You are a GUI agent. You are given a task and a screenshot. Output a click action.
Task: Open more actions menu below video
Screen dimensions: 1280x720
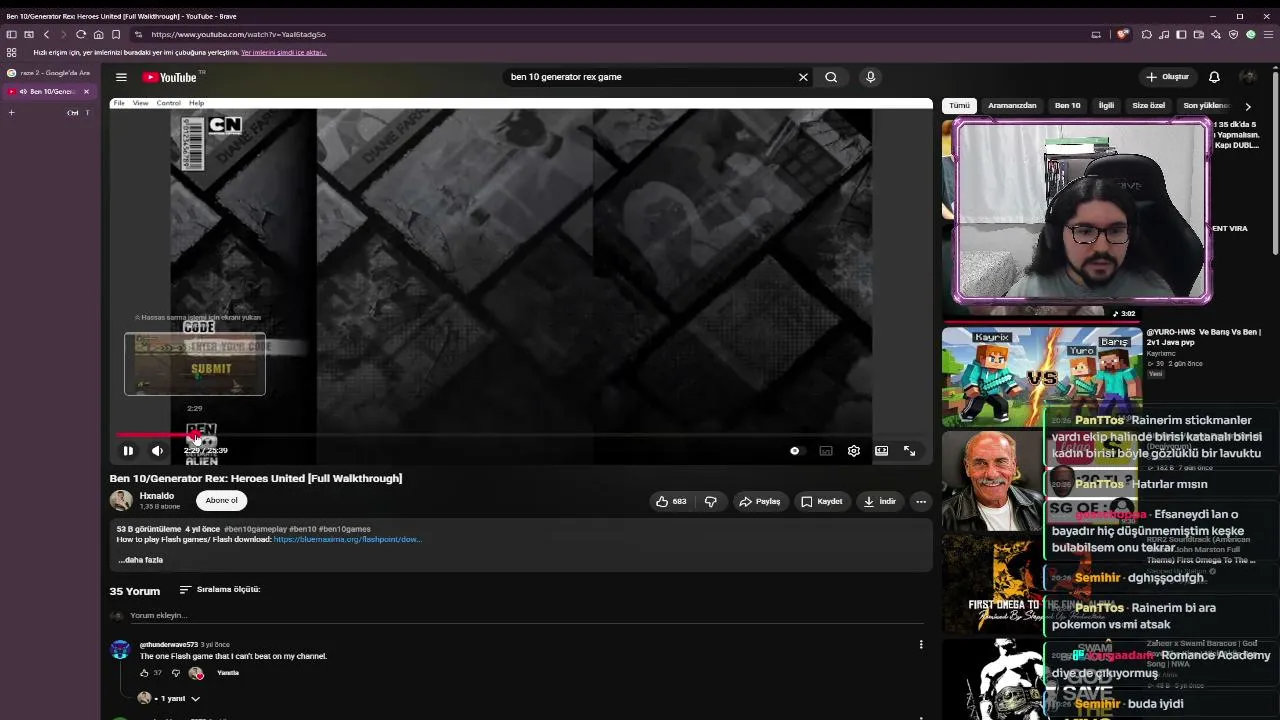pyautogui.click(x=921, y=501)
